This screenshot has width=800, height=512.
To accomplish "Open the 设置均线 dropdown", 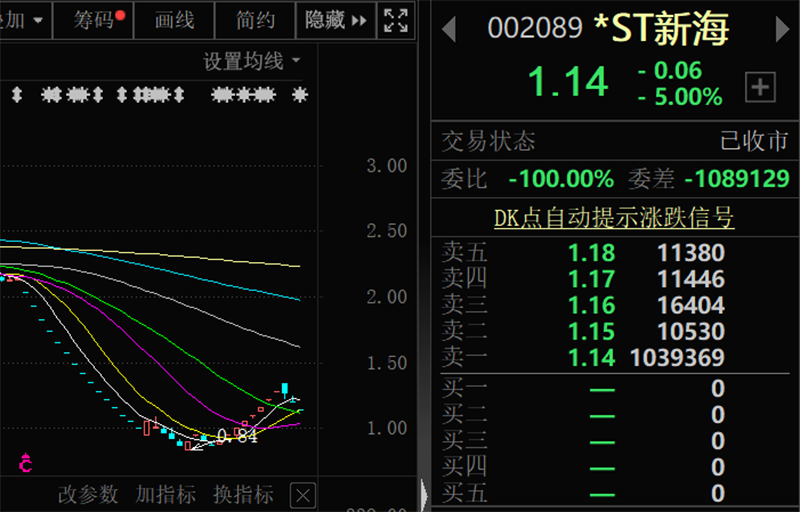I will (252, 62).
